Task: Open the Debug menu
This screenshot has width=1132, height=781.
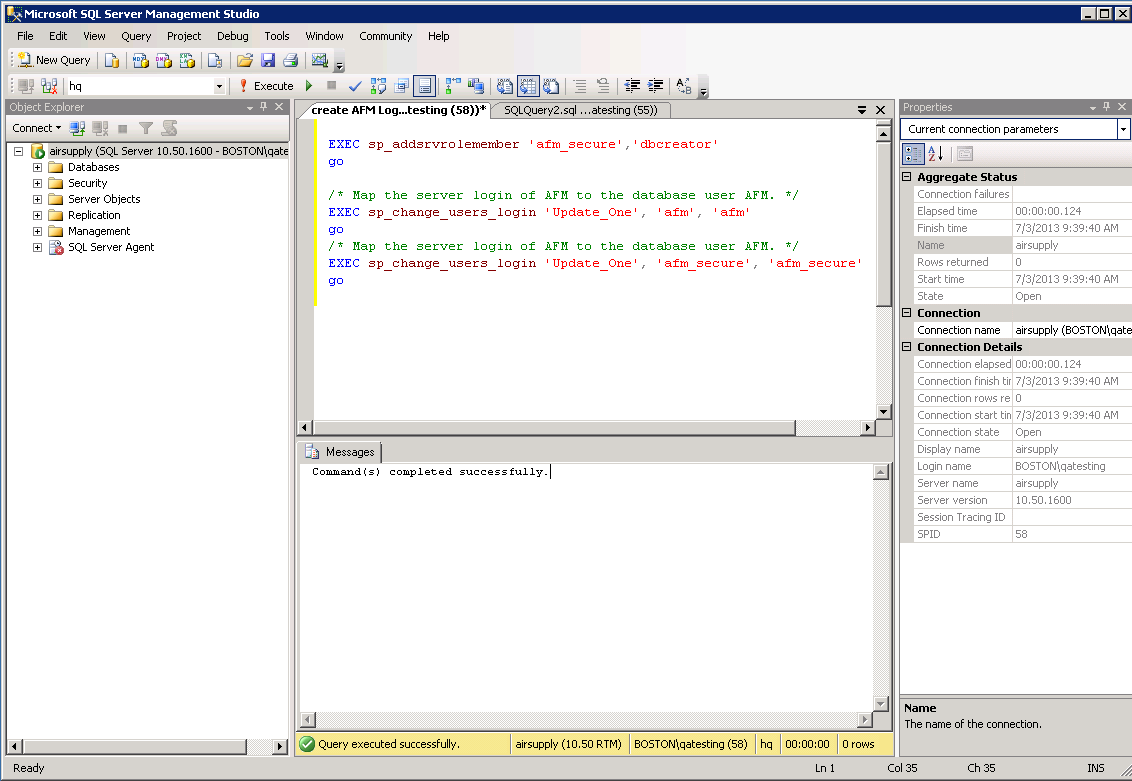Action: click(x=232, y=36)
